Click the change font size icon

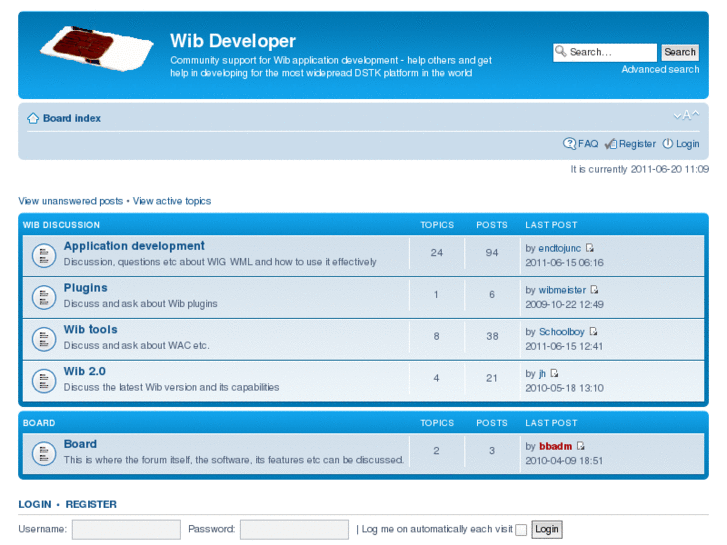[686, 116]
